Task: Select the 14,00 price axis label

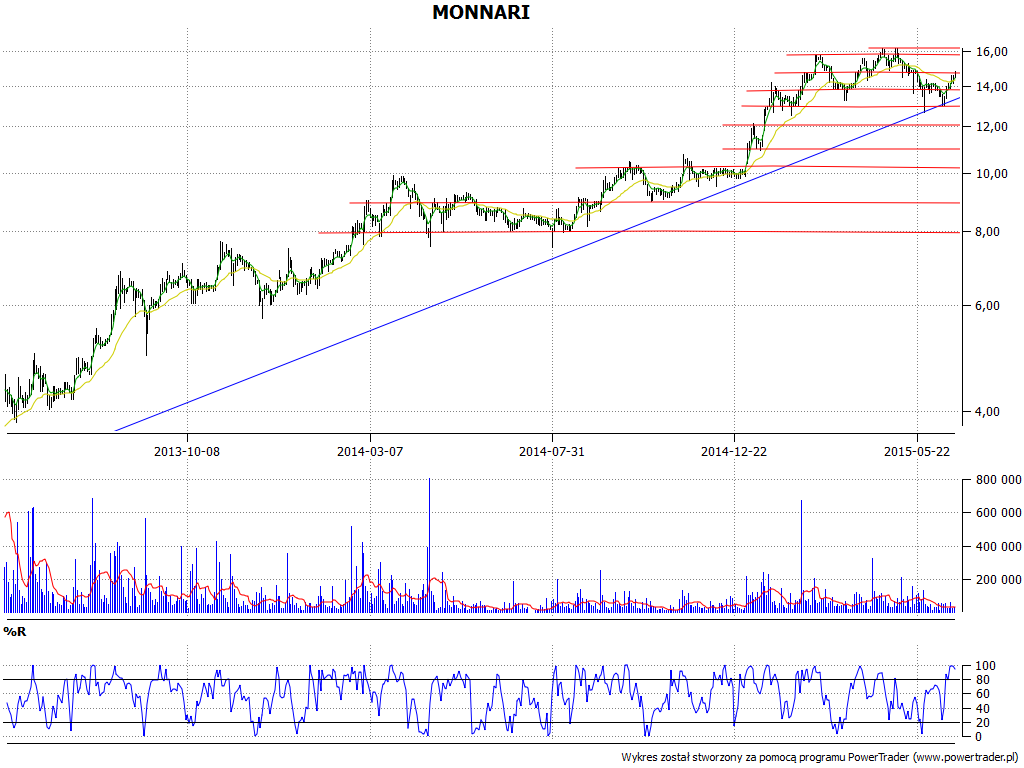Action: point(992,87)
